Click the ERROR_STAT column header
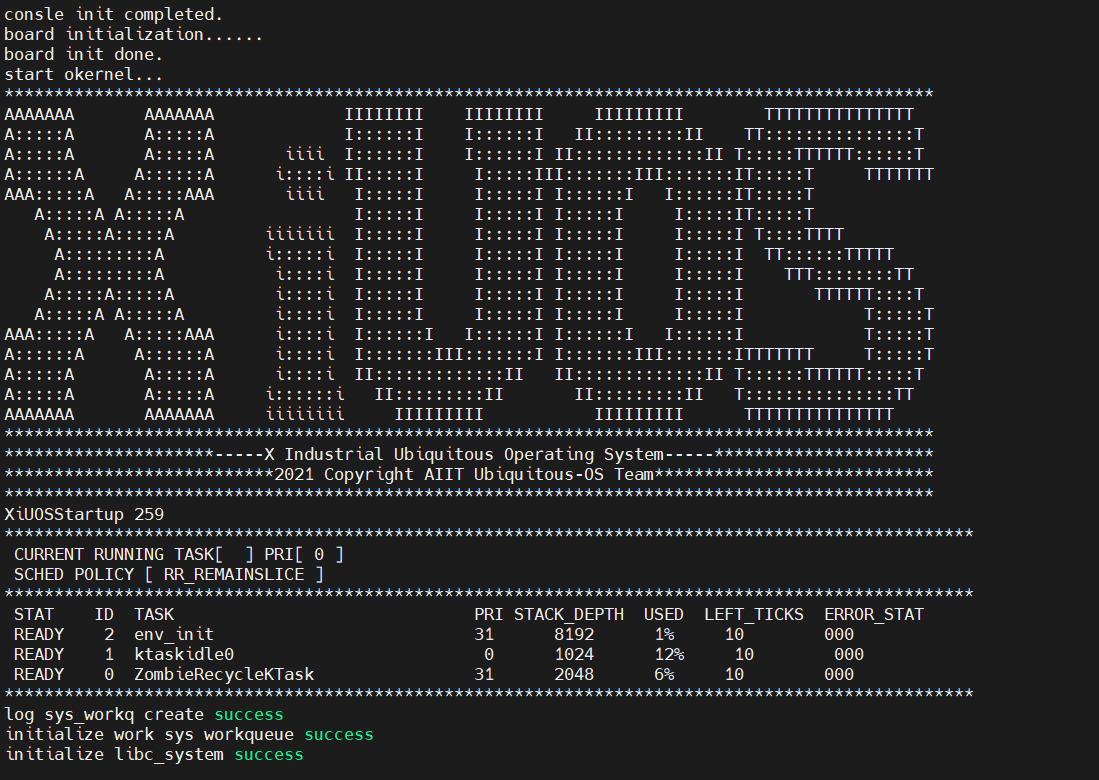The height and width of the screenshot is (780, 1099). point(874,615)
